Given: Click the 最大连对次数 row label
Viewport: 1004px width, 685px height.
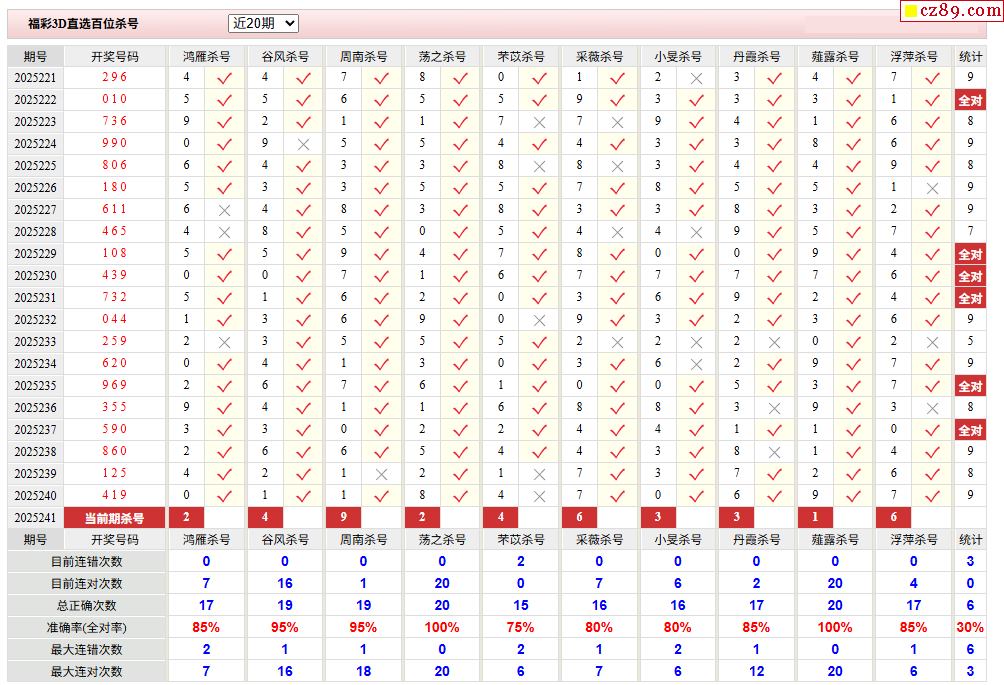Looking at the screenshot, I should pos(86,672).
